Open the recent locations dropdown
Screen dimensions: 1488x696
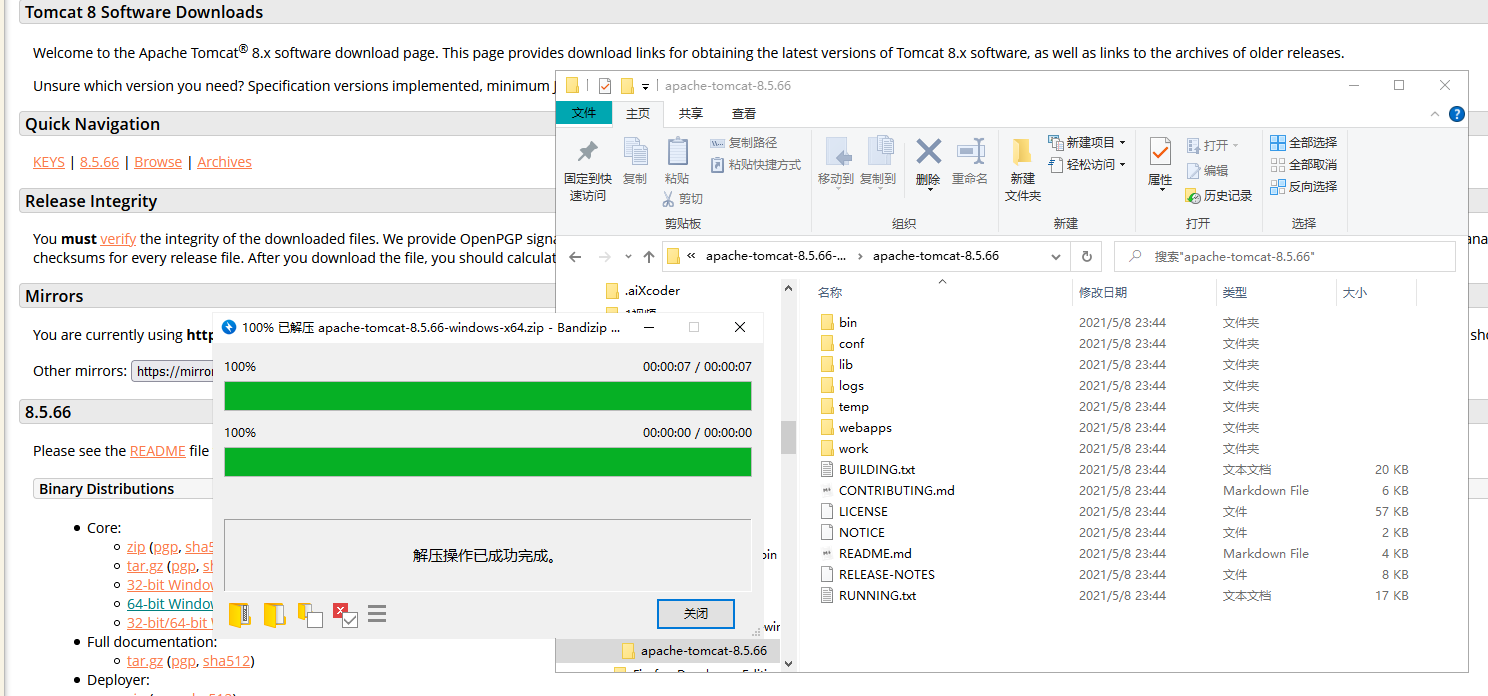(628, 257)
